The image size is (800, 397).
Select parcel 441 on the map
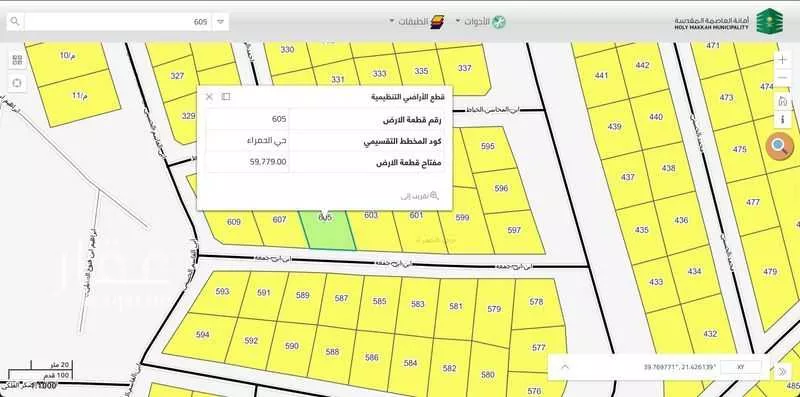pos(602,76)
